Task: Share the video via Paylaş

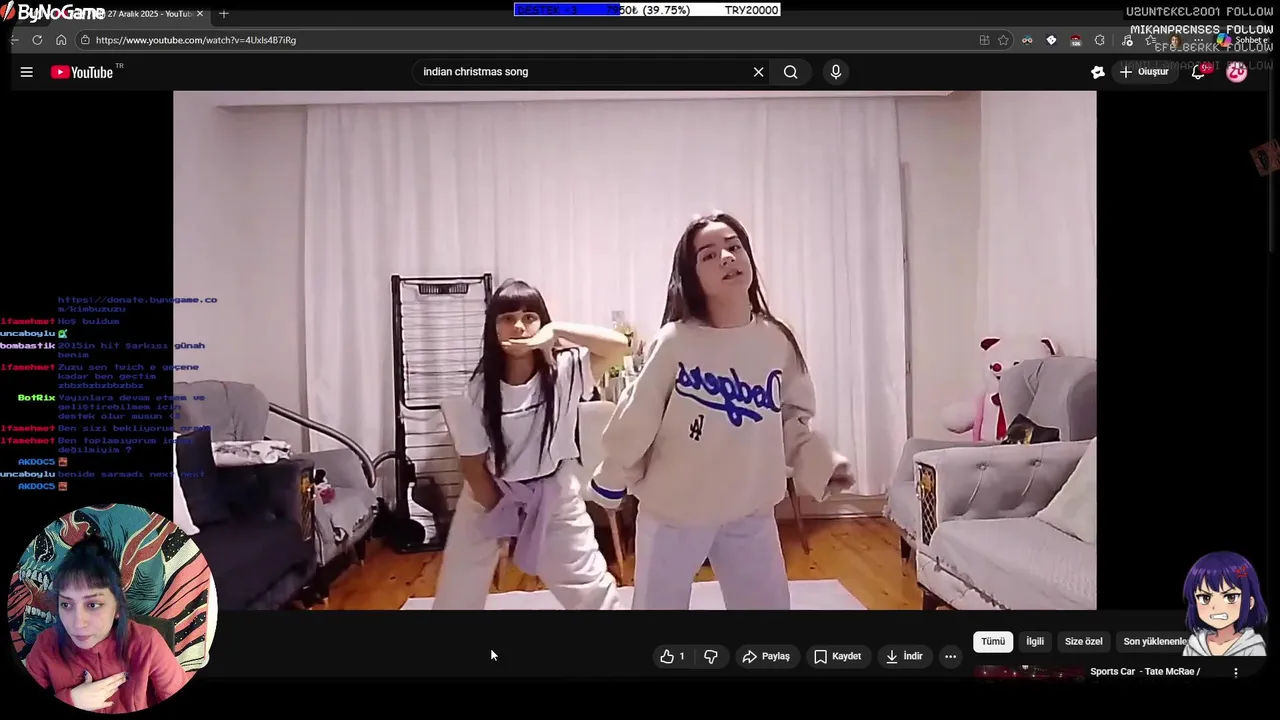Action: click(x=766, y=656)
